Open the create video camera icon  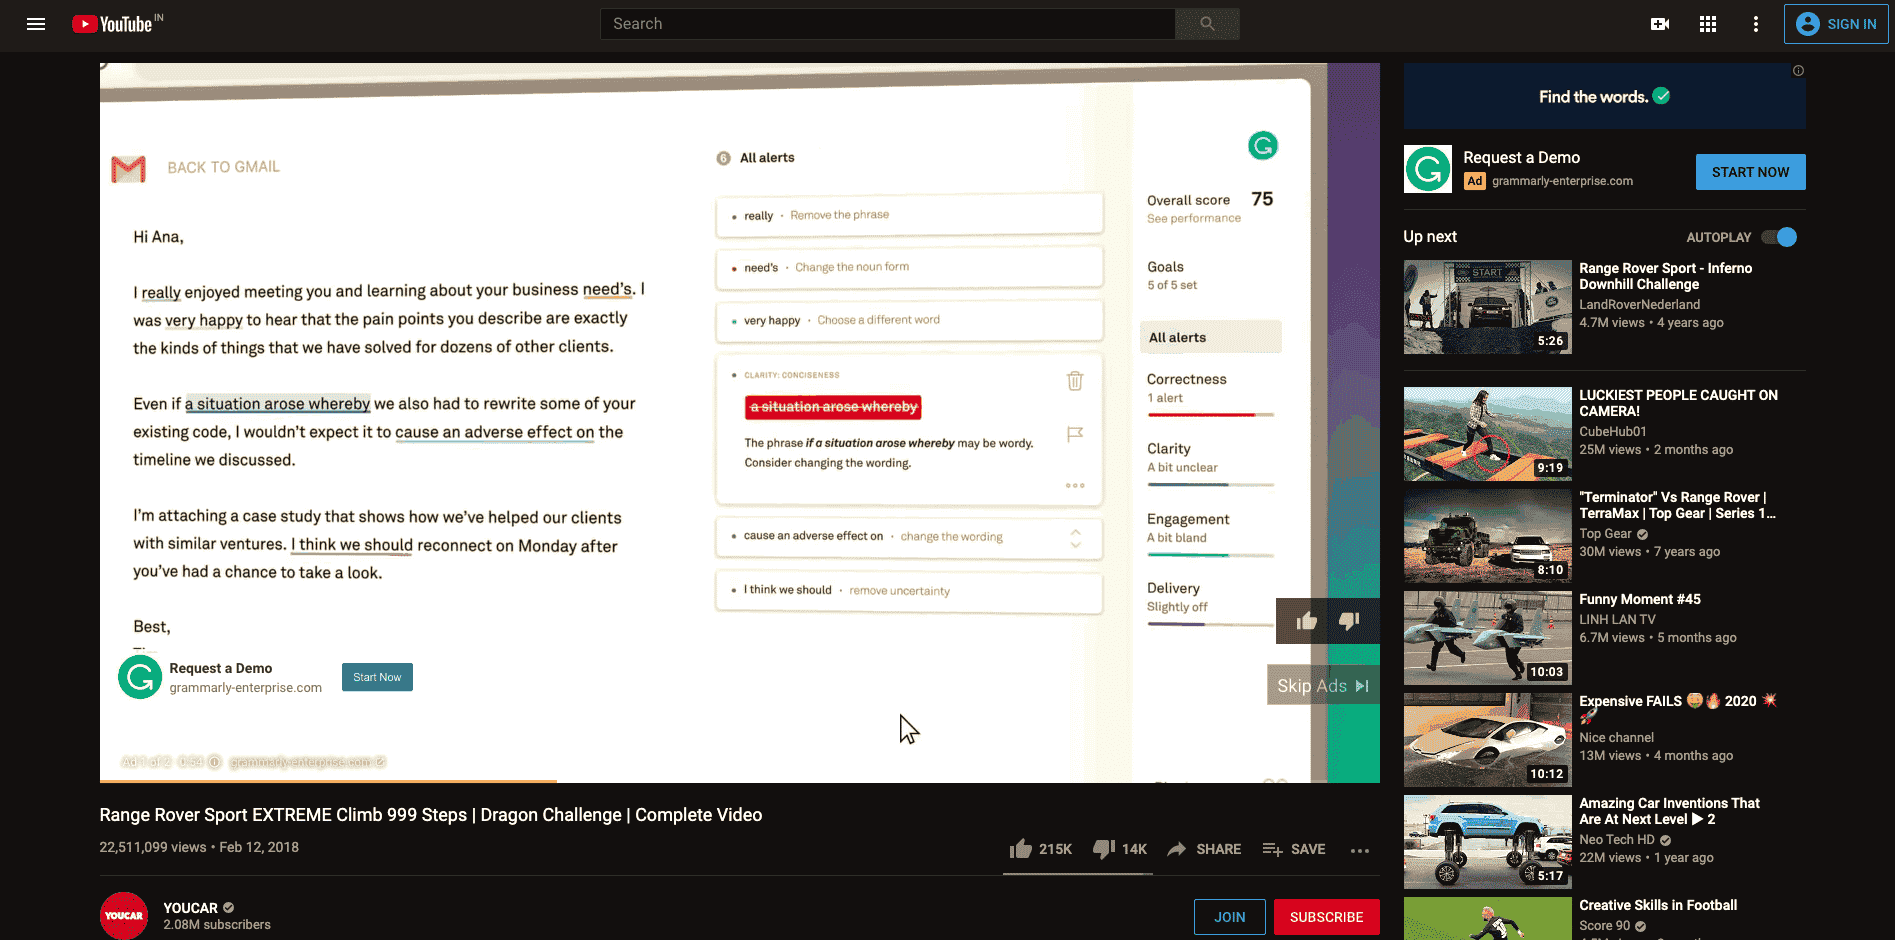pos(1659,24)
